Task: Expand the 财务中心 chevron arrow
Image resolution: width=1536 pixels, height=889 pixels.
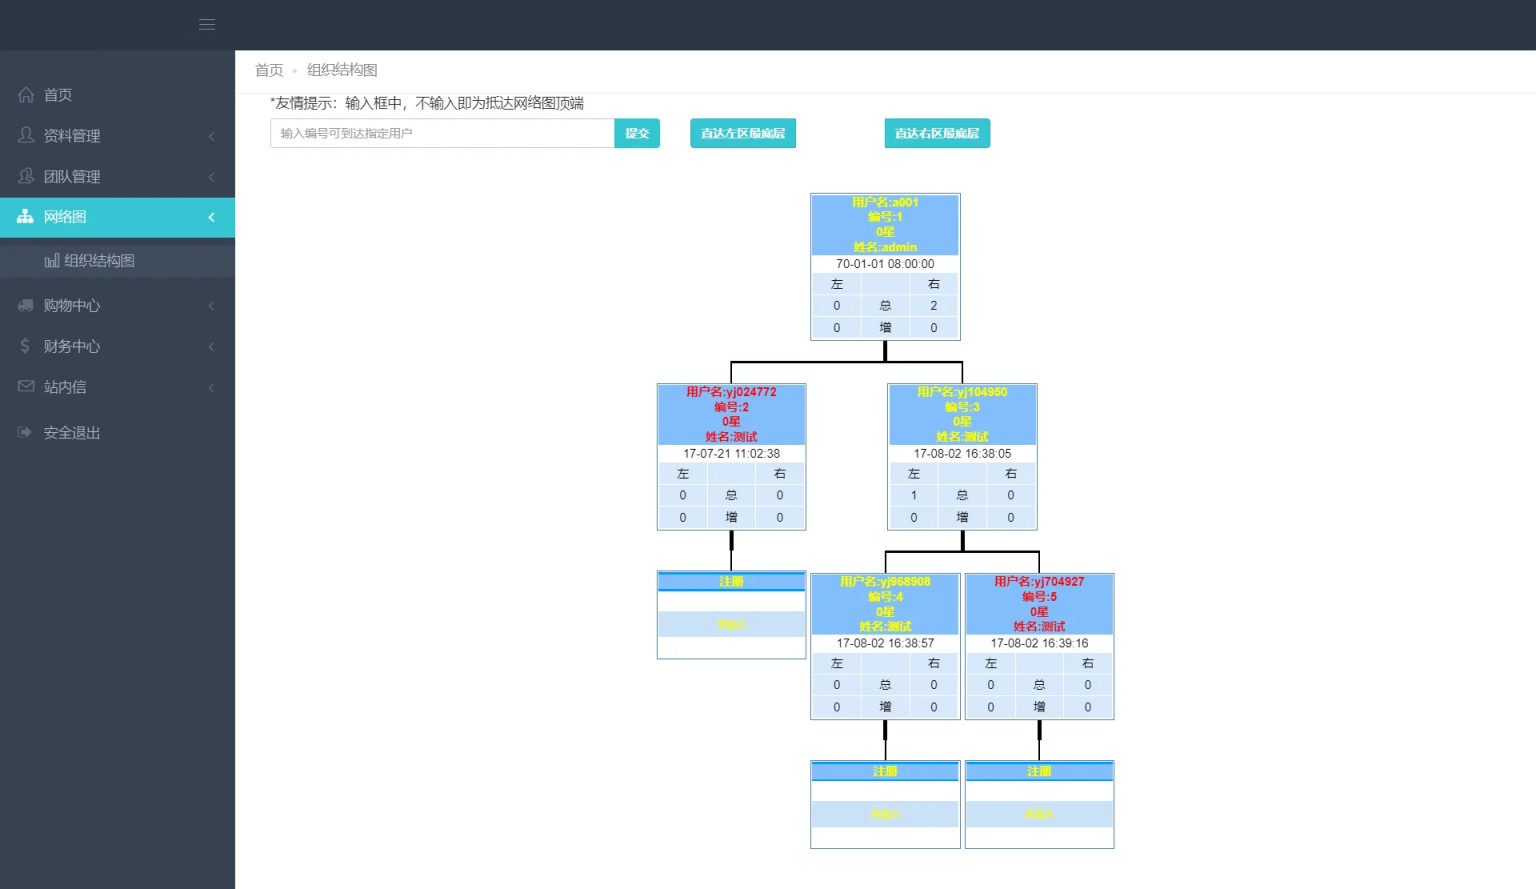Action: click(211, 347)
